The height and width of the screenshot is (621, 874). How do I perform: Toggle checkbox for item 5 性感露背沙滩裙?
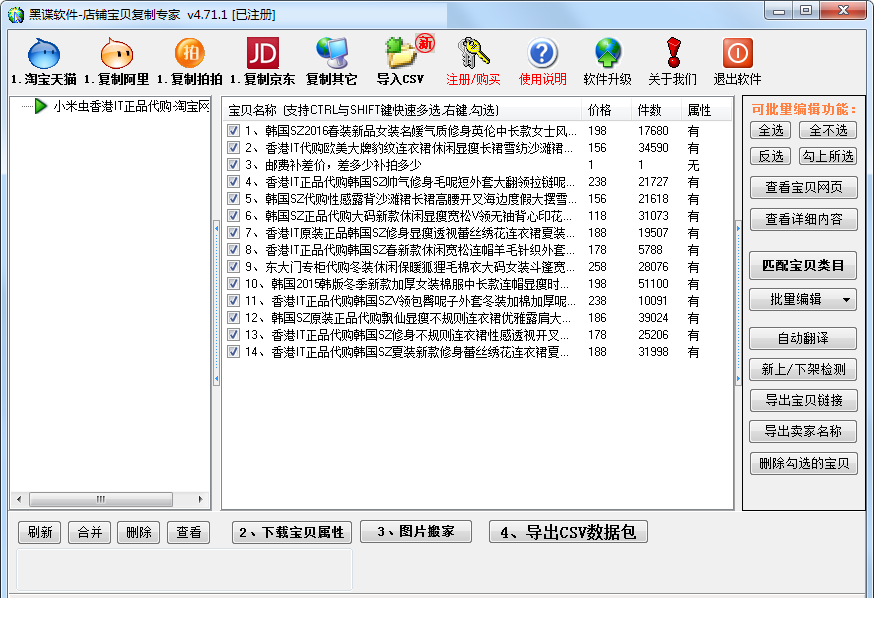click(234, 199)
